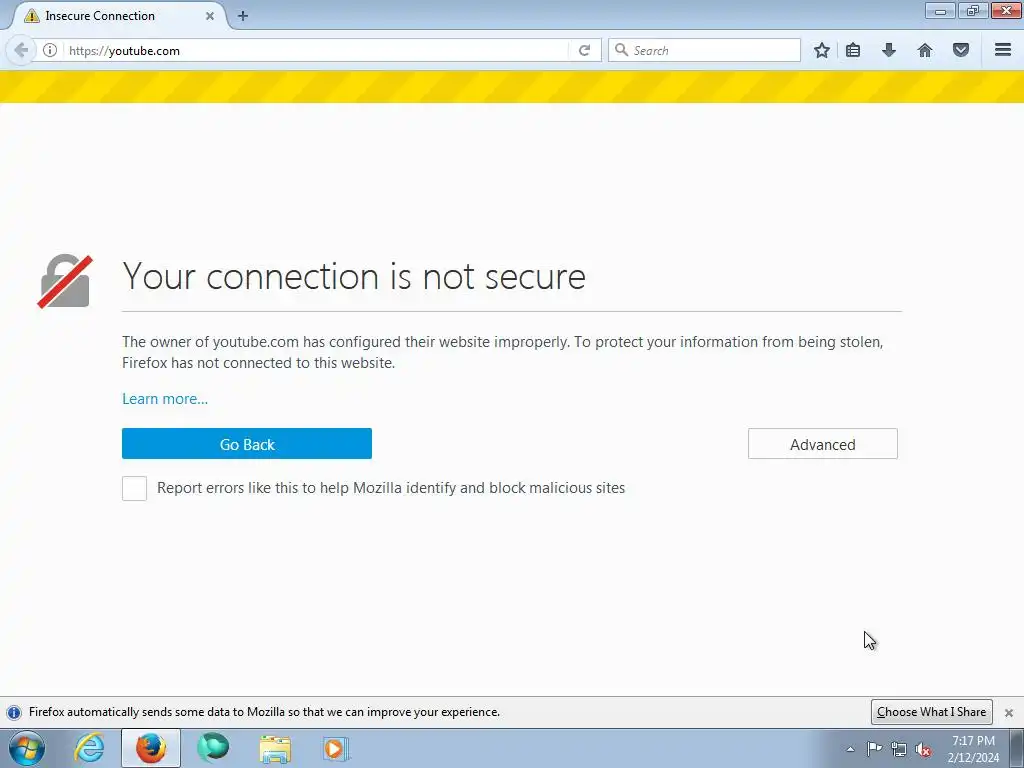Launch Internet Explorer from taskbar
The width and height of the screenshot is (1024, 768).
click(x=89, y=748)
